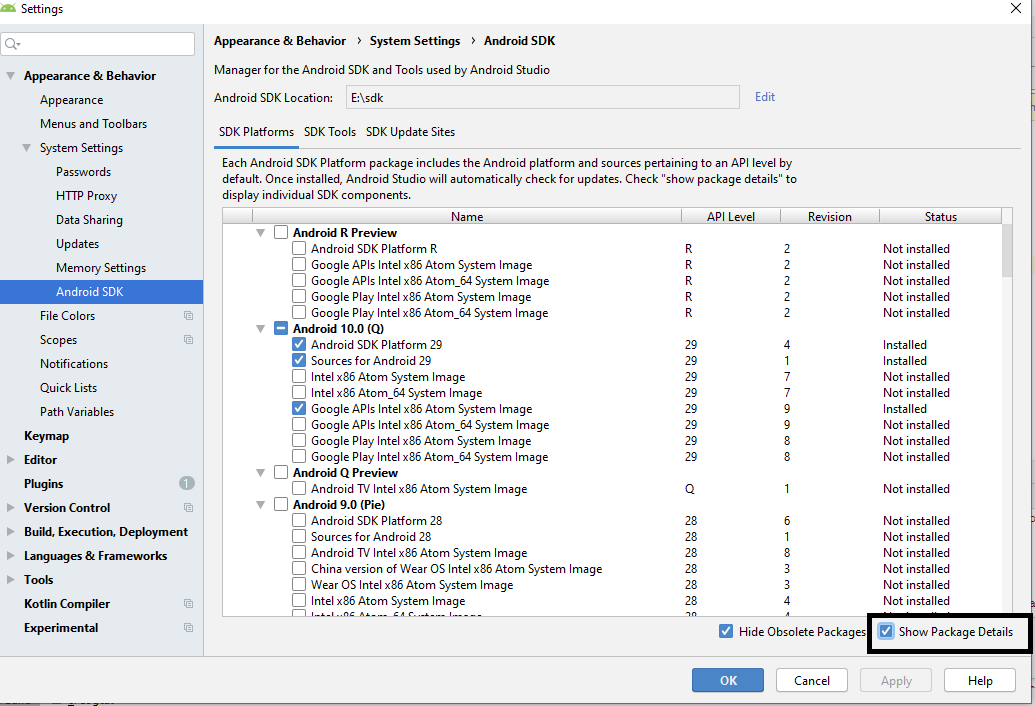Open the SDK Update Sites tab

pos(410,132)
